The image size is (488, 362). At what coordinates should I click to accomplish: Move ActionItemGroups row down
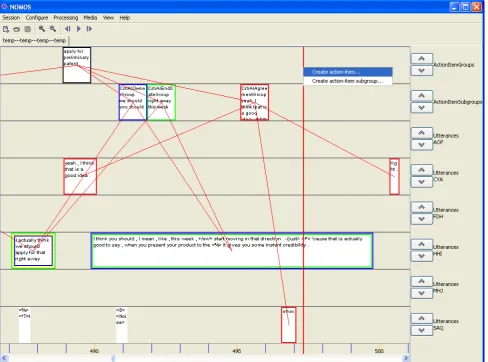[421, 71]
